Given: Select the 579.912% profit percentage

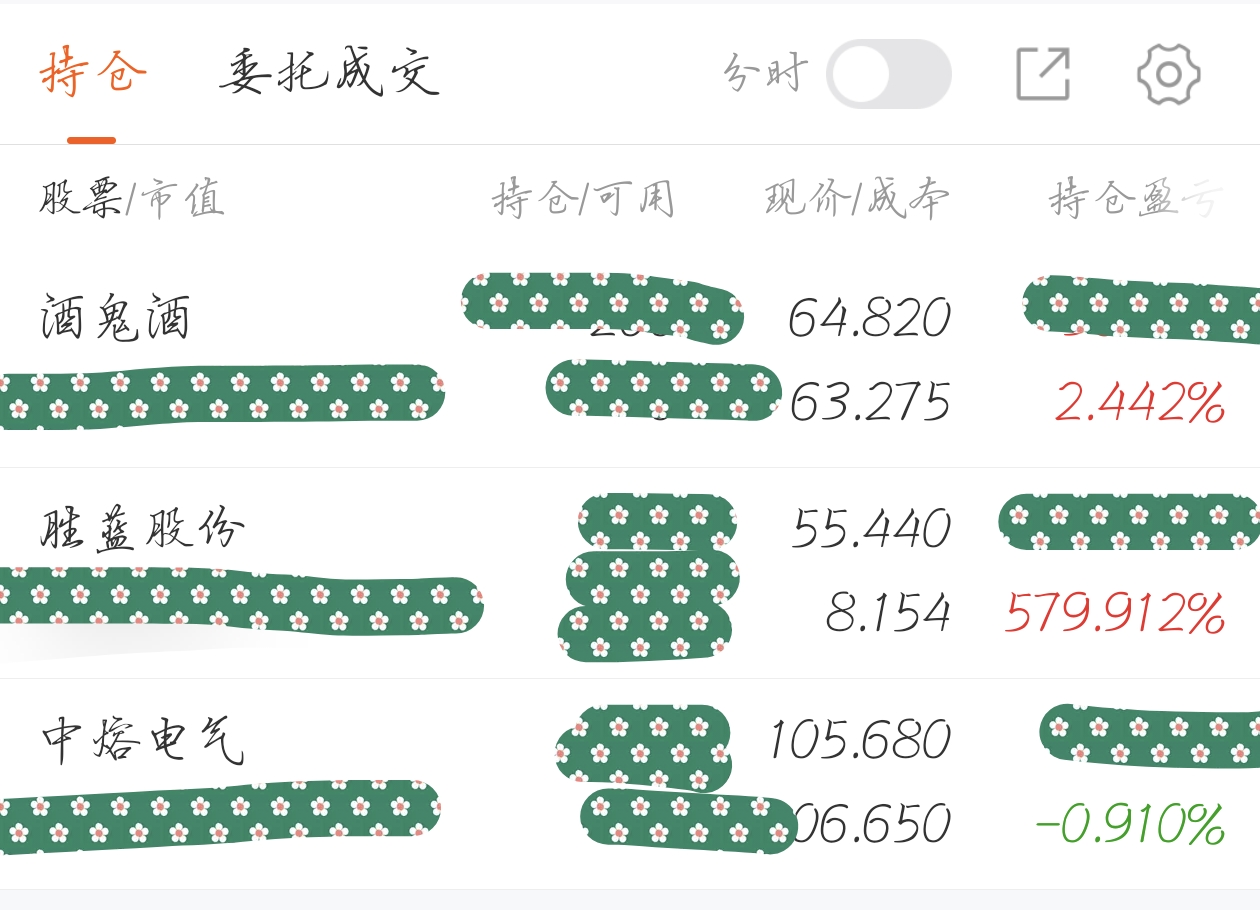Looking at the screenshot, I should pyautogui.click(x=1115, y=612).
